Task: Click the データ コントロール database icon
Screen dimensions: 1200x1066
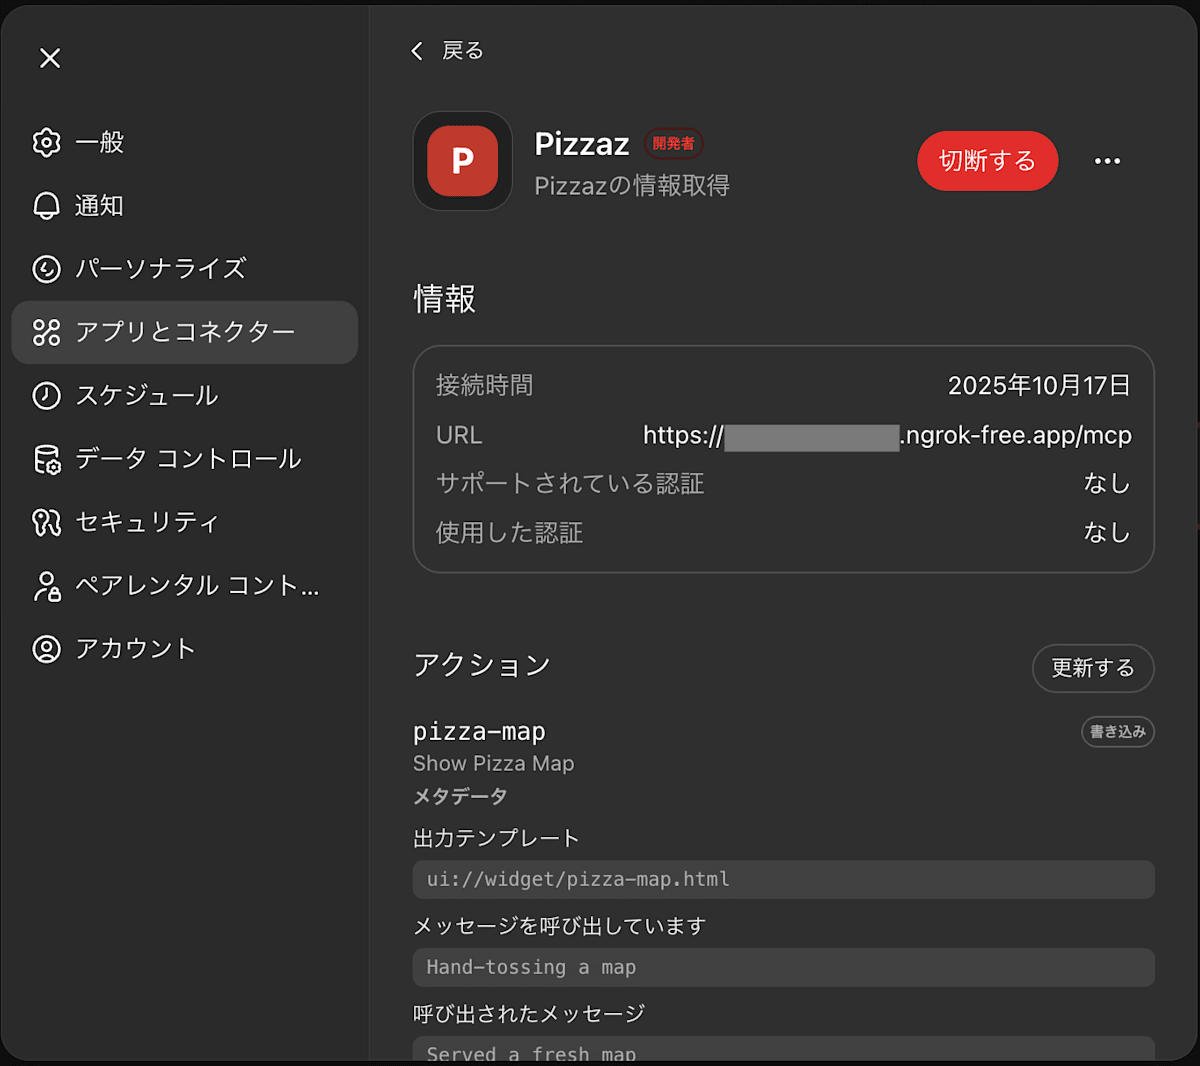Action: tap(46, 459)
